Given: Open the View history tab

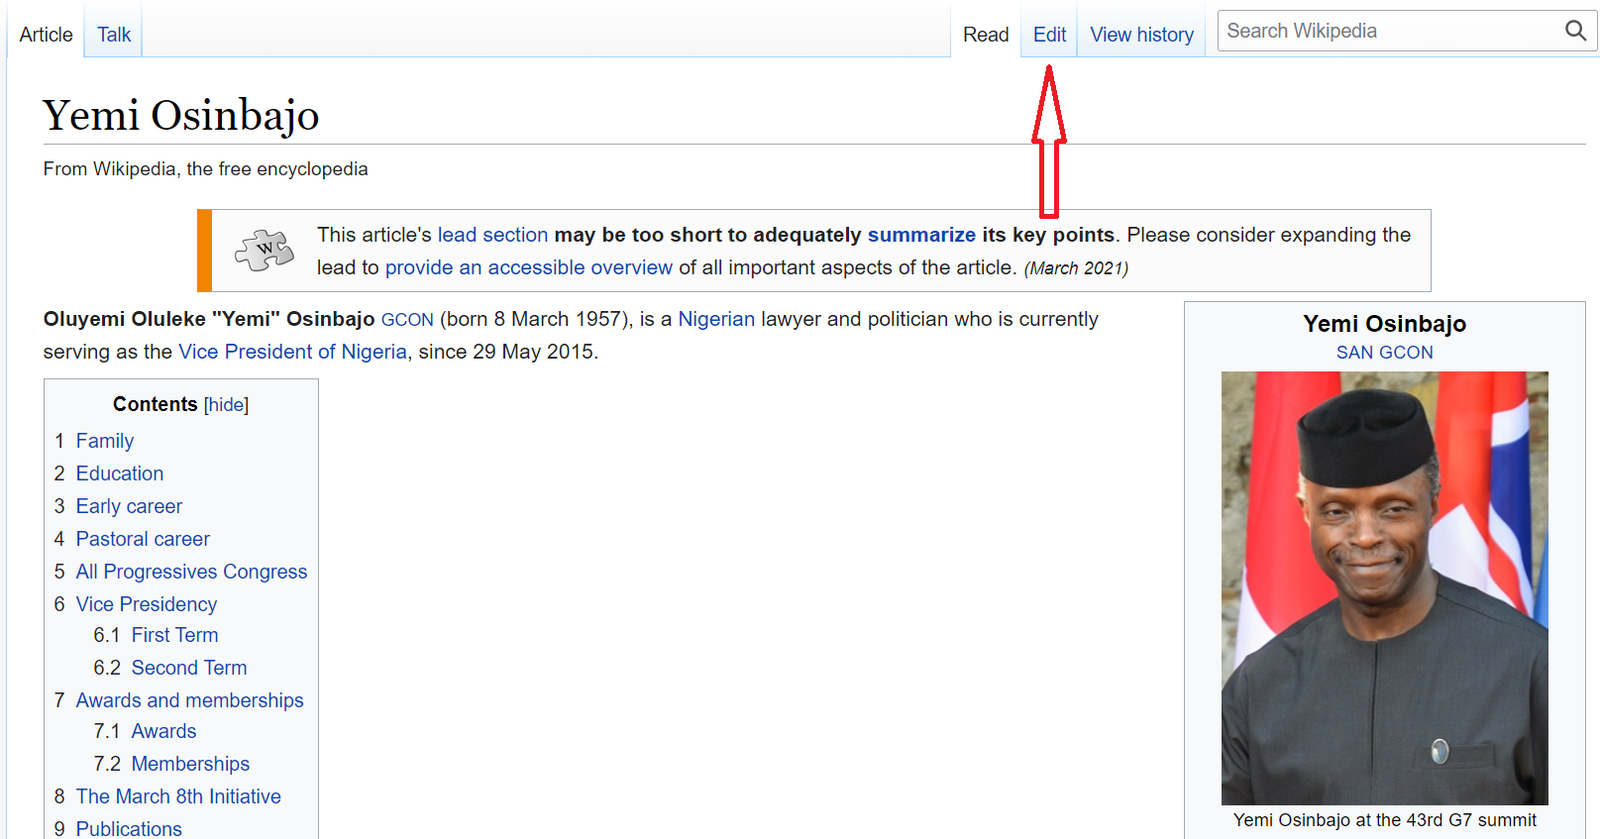Looking at the screenshot, I should click(x=1142, y=35).
